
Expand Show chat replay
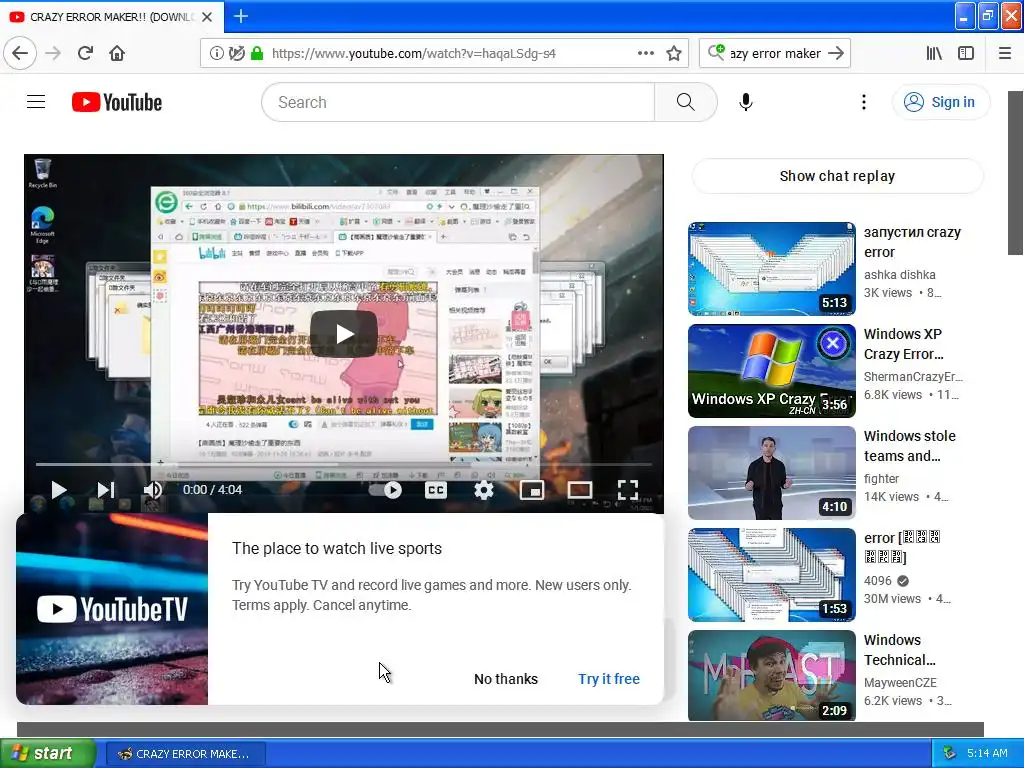pos(837,176)
